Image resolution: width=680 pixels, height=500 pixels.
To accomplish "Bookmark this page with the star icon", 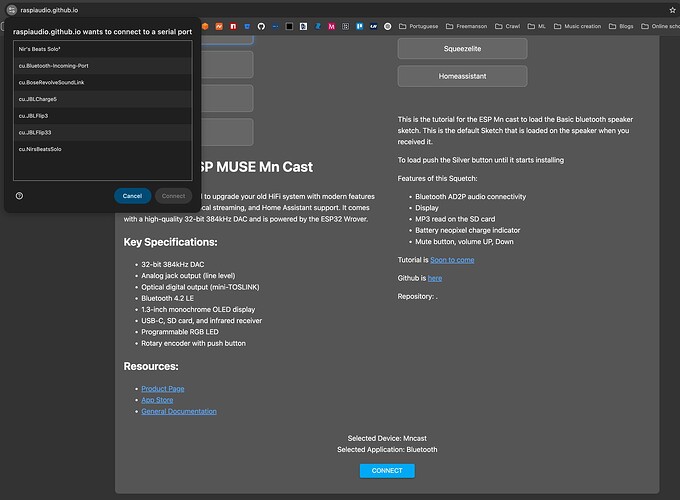I will coord(672,9).
